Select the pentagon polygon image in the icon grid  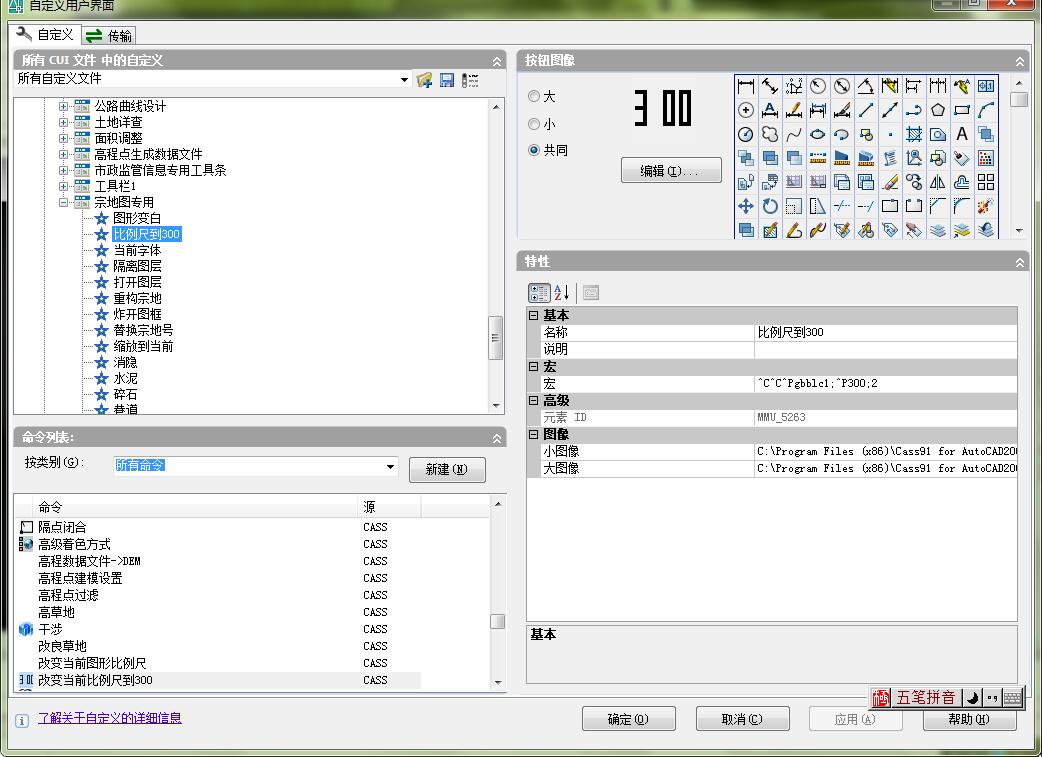point(938,110)
